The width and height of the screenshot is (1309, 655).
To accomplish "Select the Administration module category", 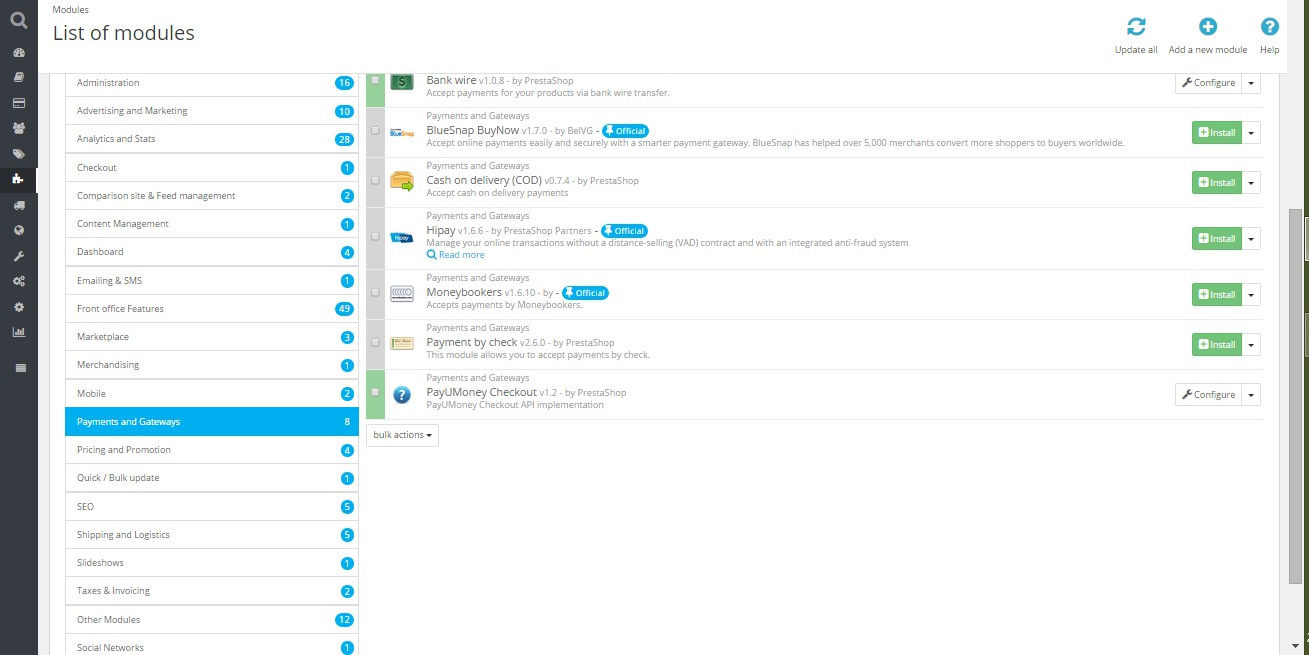I will click(212, 83).
